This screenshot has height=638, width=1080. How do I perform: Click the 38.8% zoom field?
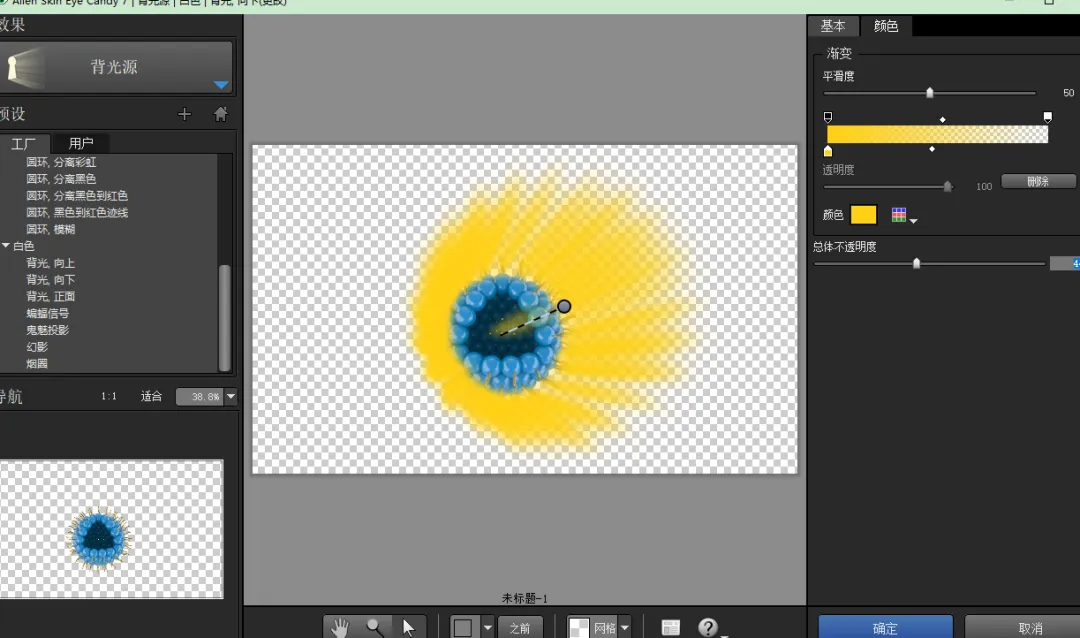(200, 397)
